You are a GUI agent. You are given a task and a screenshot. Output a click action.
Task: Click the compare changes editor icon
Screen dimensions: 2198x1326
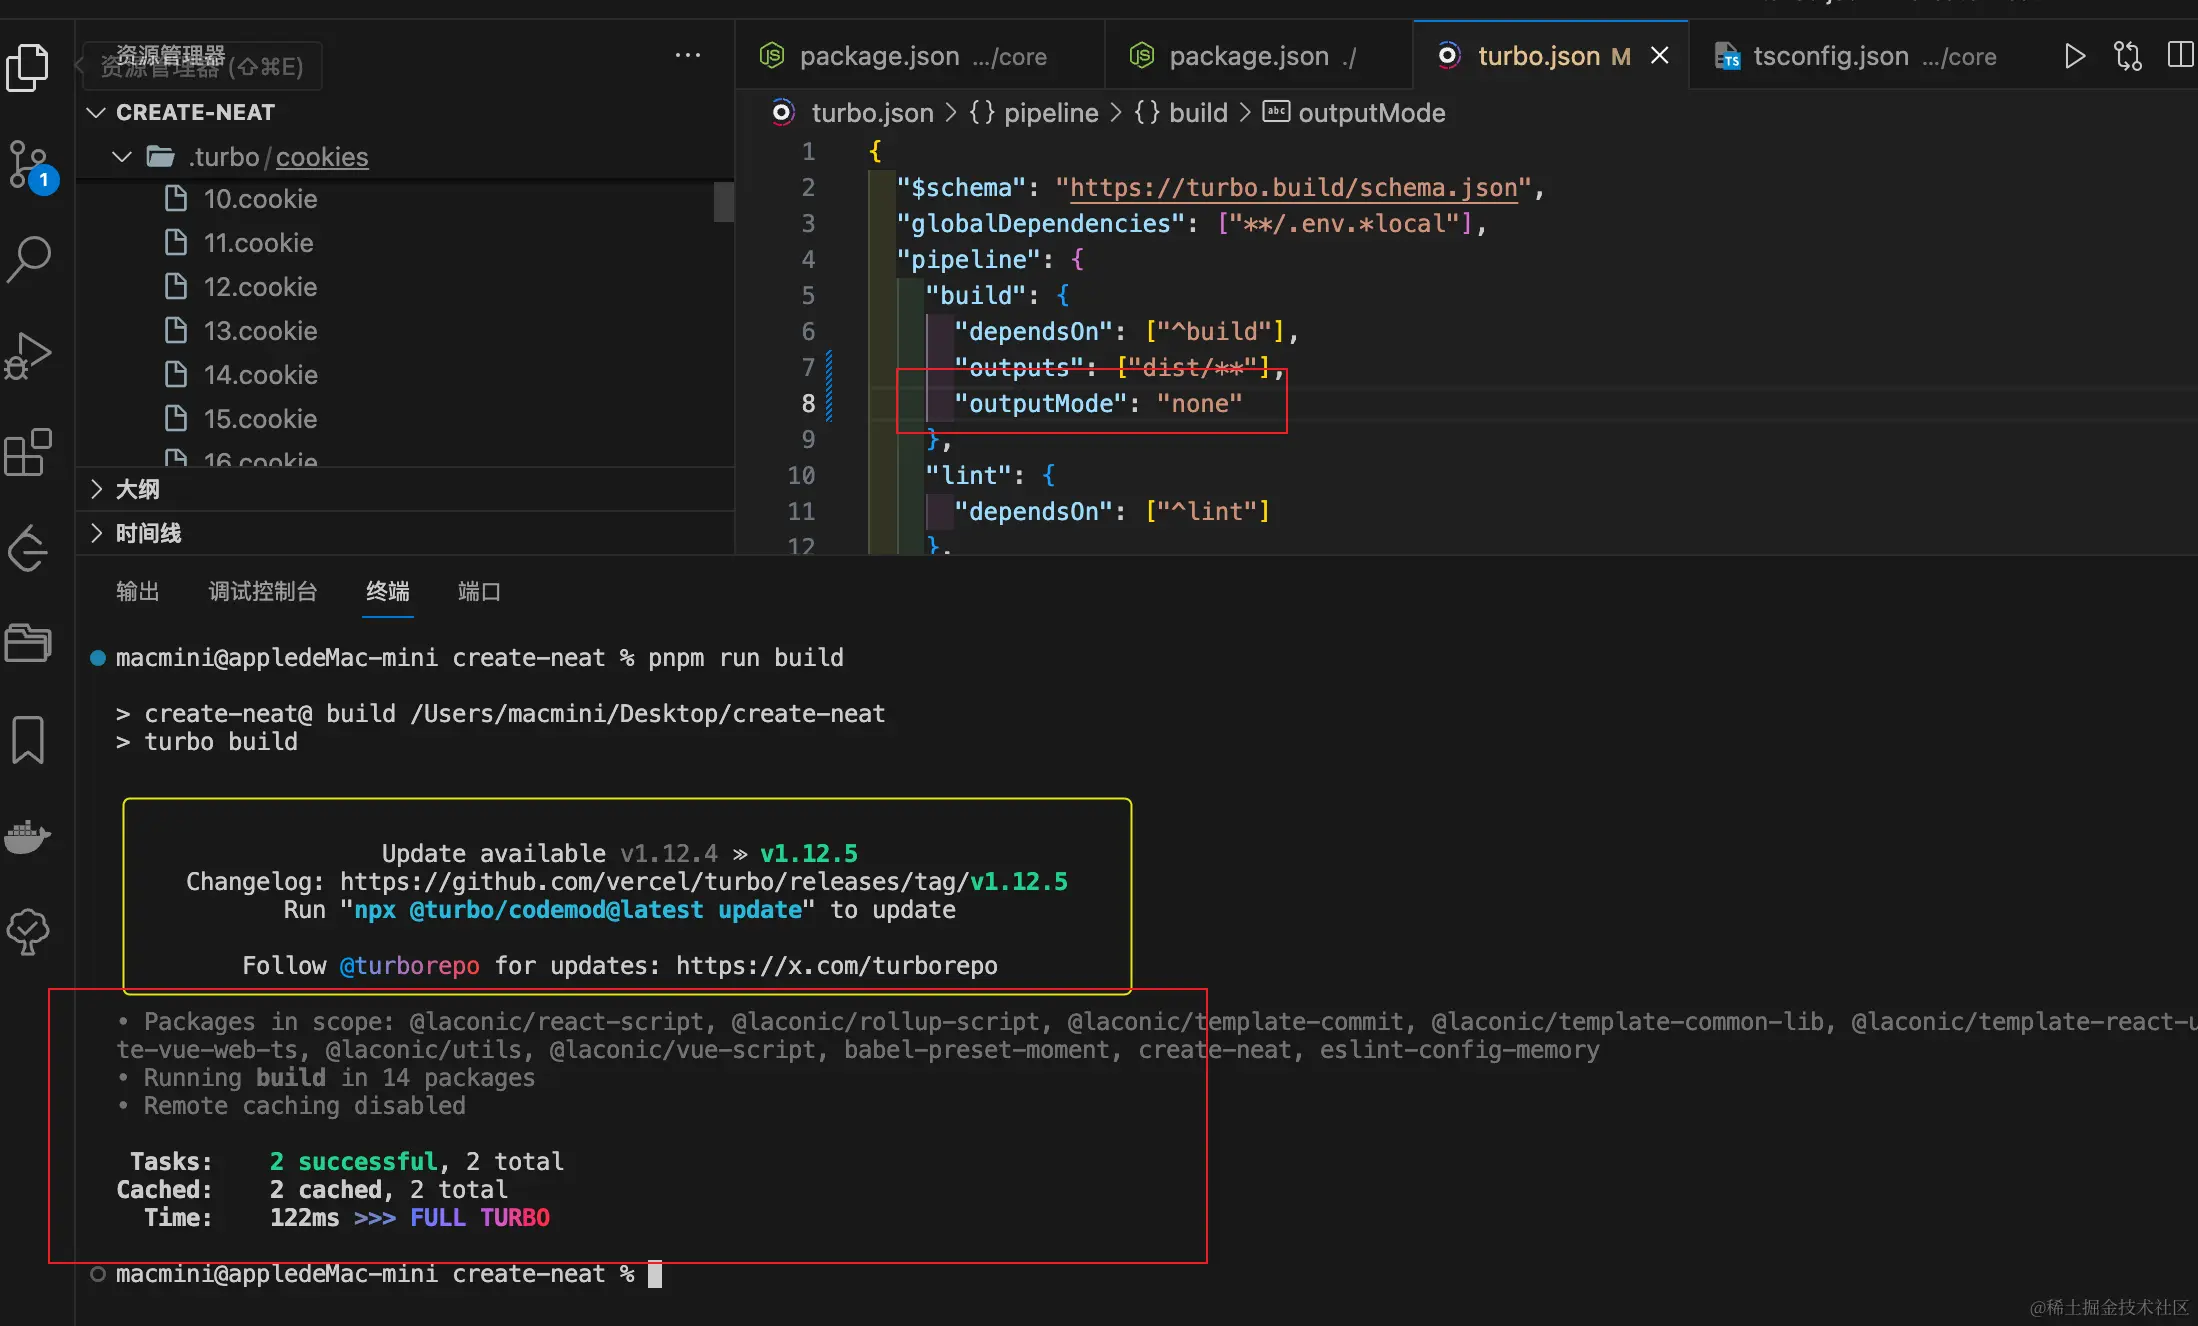2128,56
